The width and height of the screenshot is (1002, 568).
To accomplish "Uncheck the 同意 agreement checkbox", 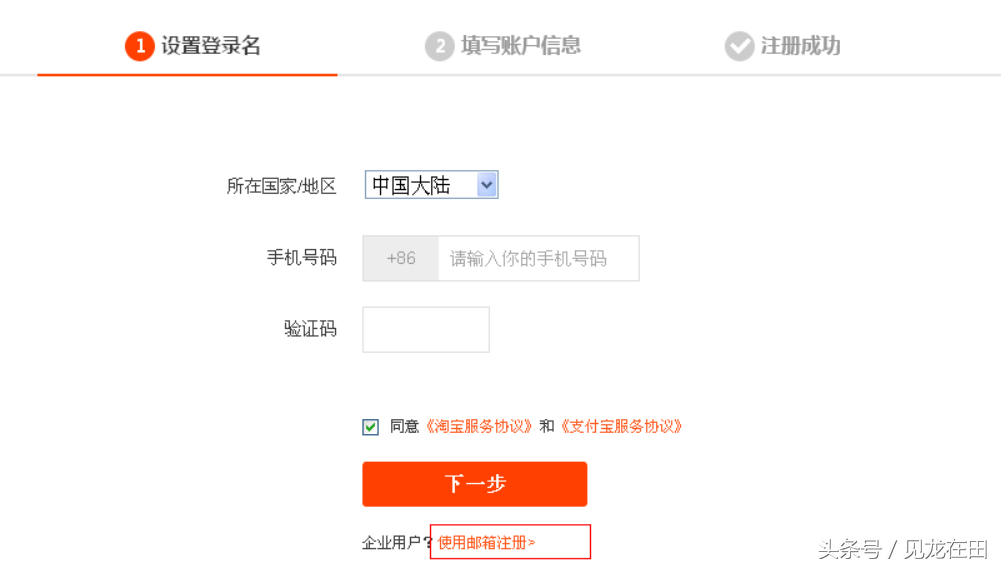I will click(x=371, y=427).
